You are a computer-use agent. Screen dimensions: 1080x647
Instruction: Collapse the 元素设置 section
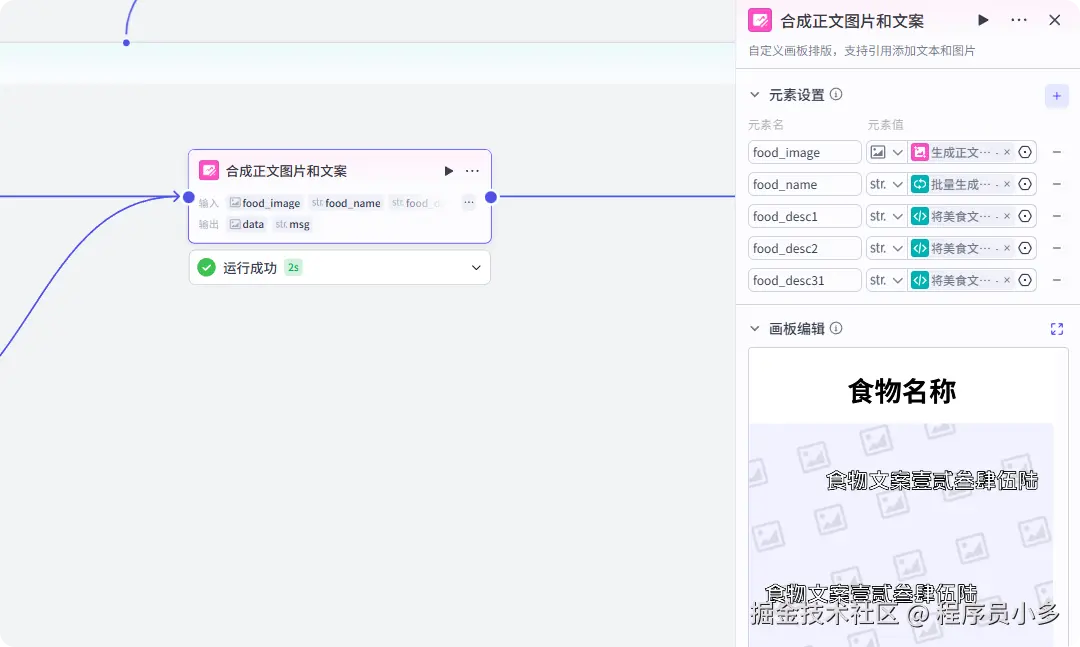pos(756,94)
